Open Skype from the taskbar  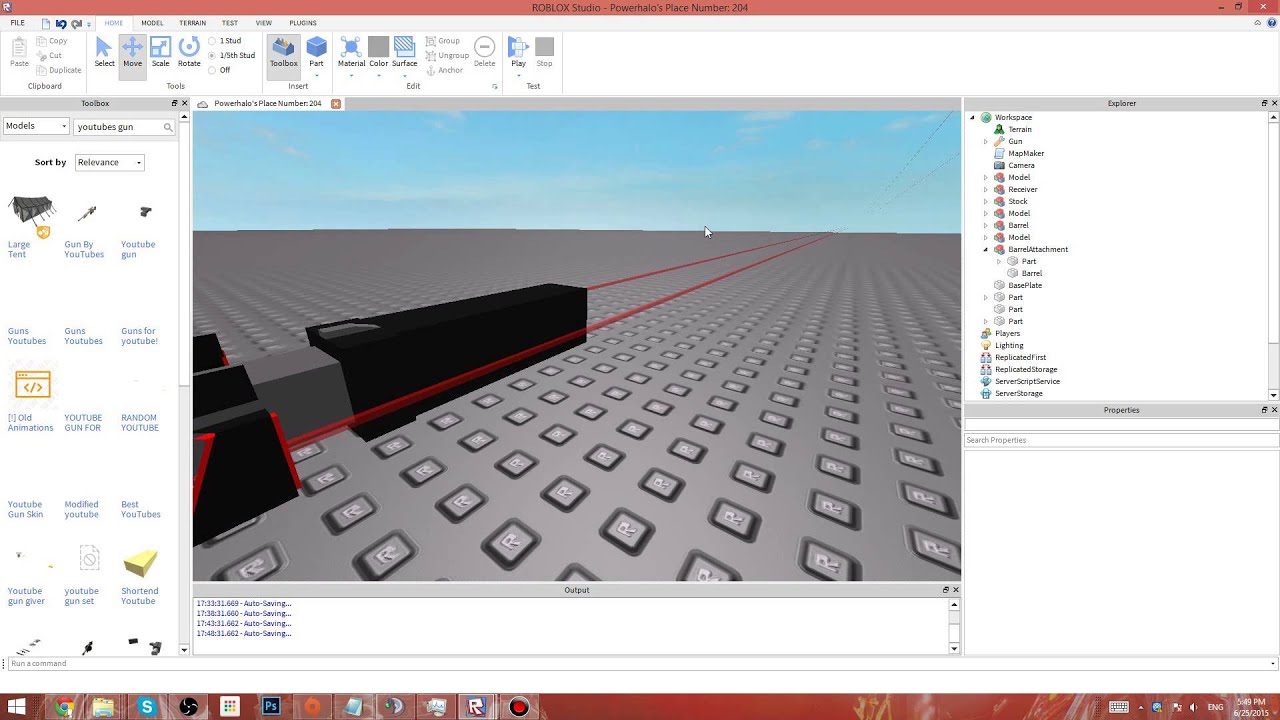(147, 707)
